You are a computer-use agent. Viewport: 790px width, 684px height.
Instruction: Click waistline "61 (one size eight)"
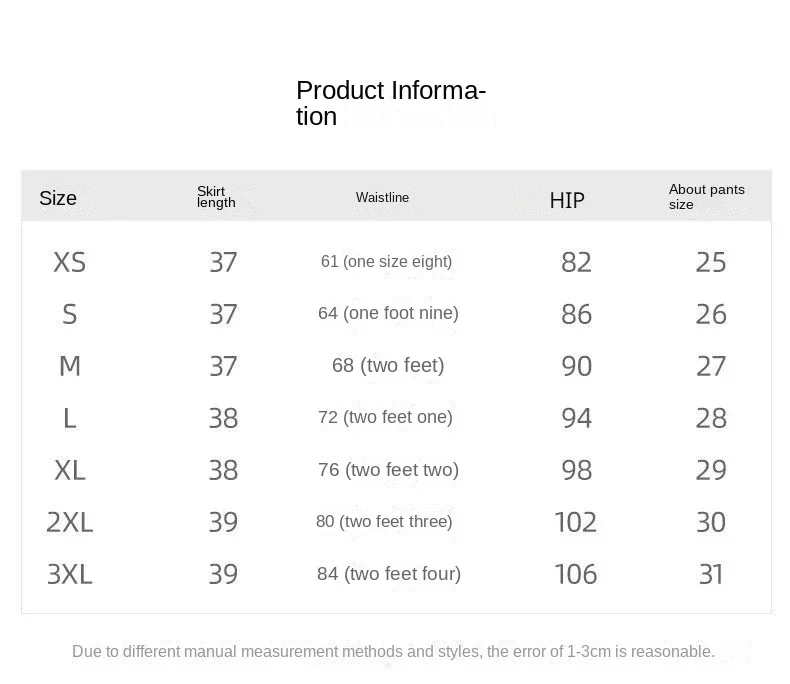click(x=386, y=262)
